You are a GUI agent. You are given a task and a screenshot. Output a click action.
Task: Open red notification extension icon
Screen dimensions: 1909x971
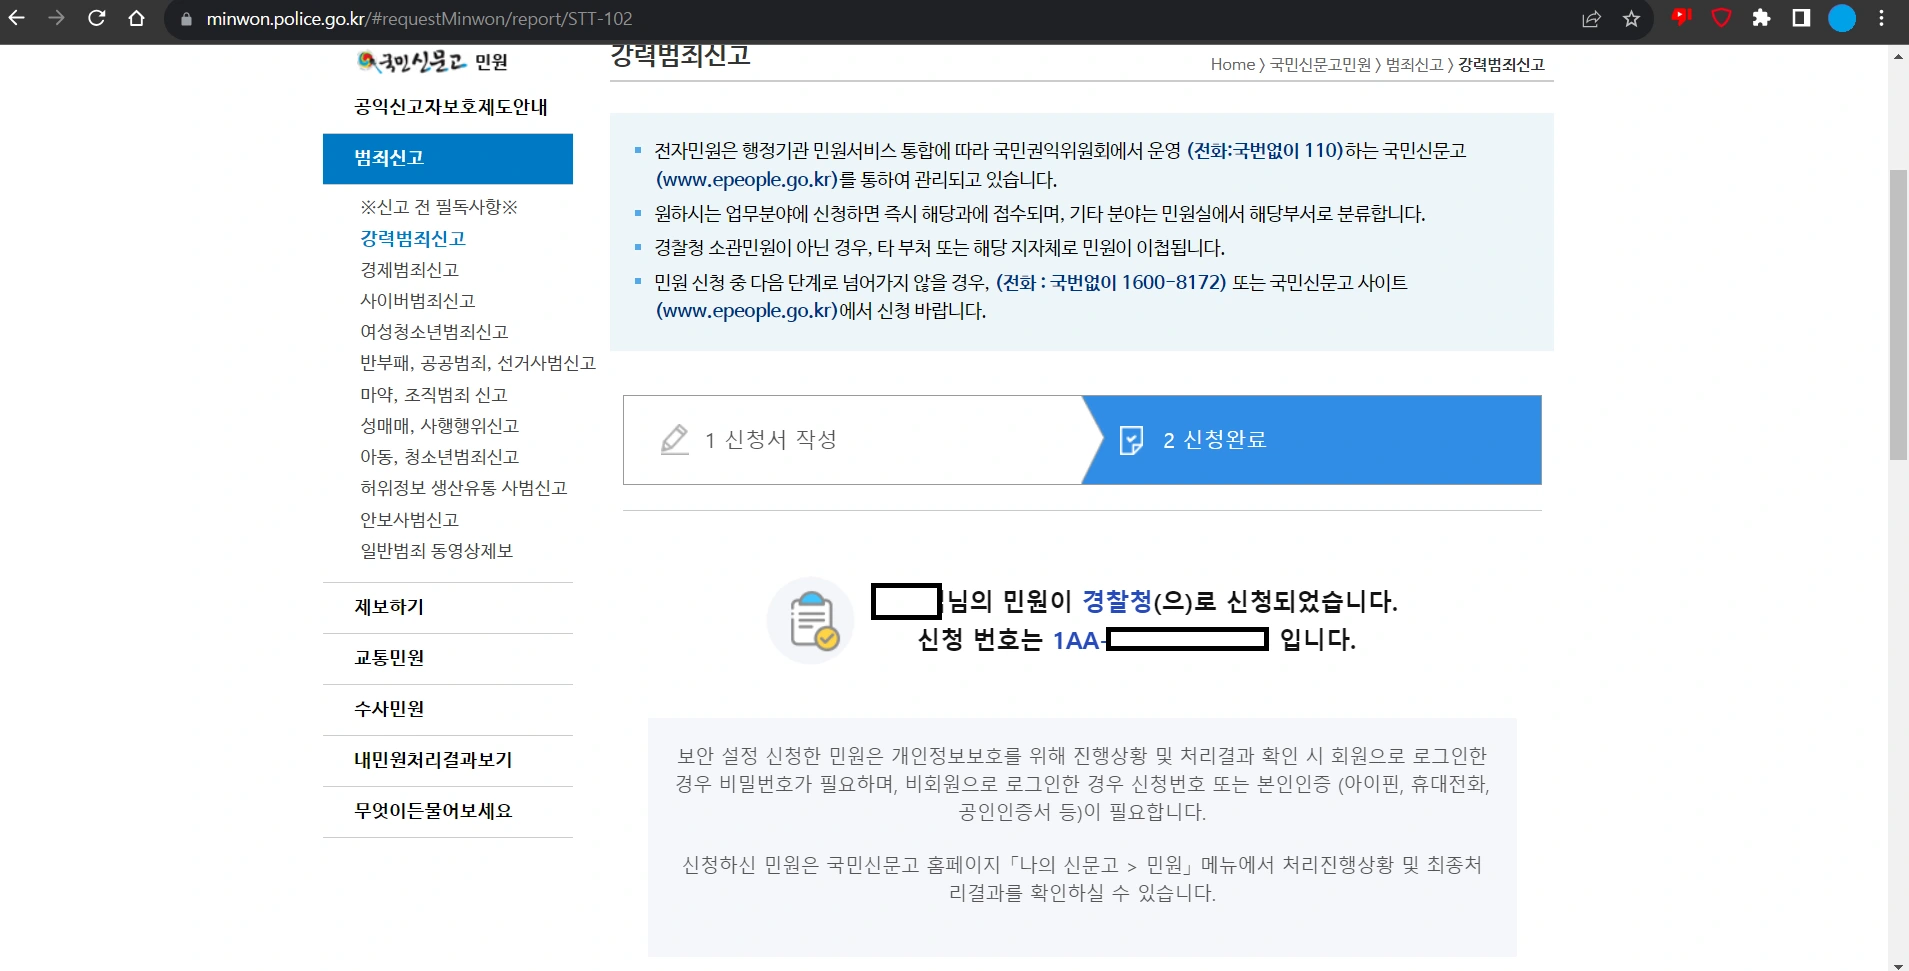(x=1681, y=17)
